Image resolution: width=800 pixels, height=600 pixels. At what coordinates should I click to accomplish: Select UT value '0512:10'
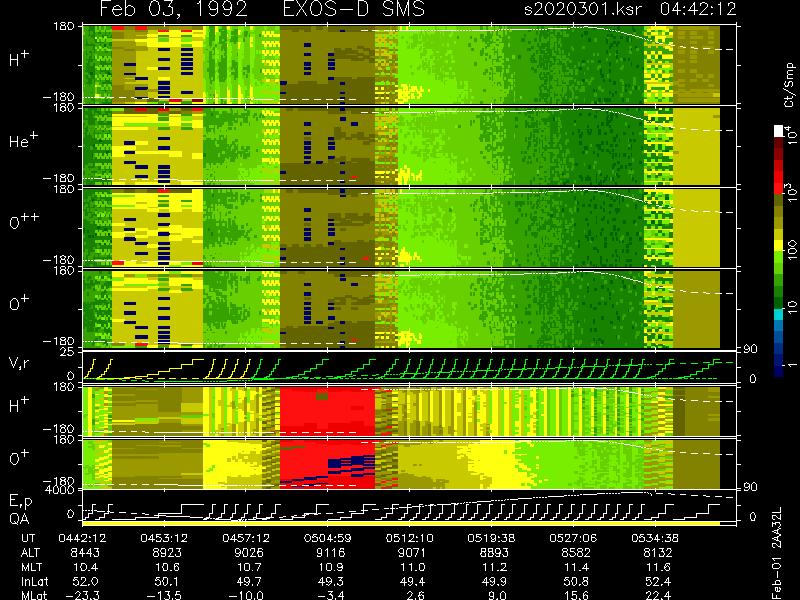pyautogui.click(x=410, y=538)
